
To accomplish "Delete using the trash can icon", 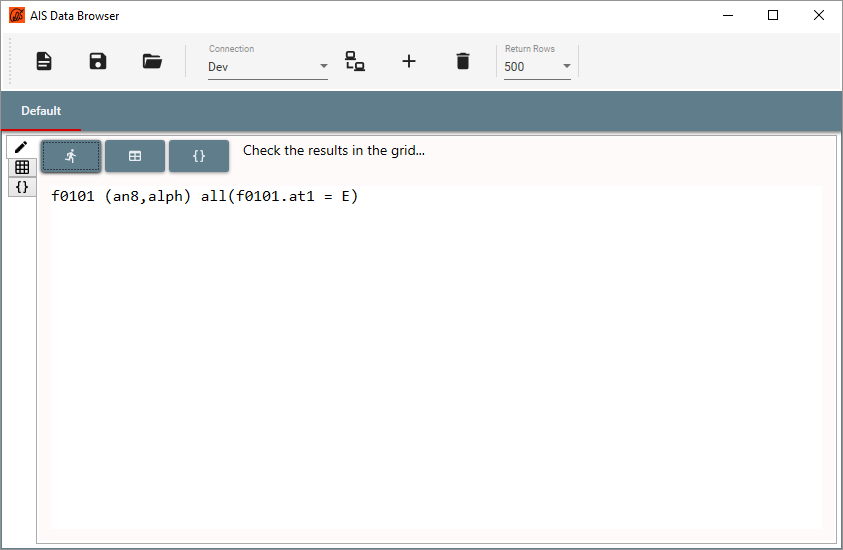I will 462,61.
